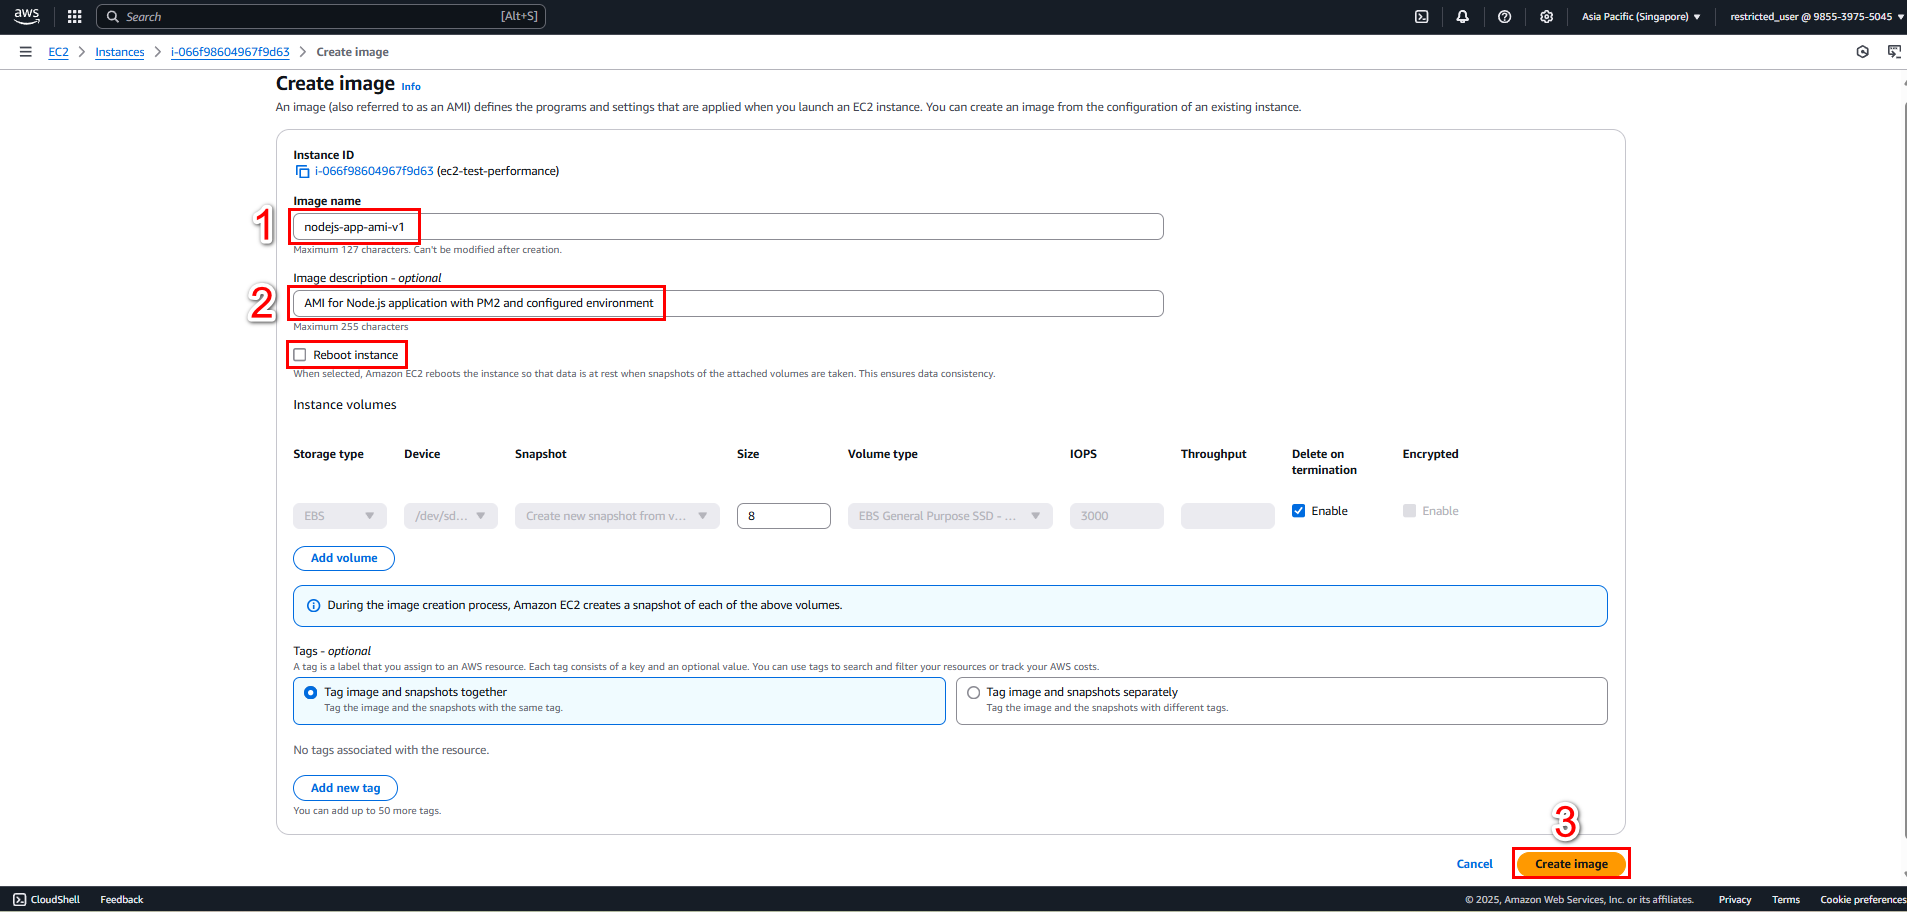Open the EBS storage type dropdown
The width and height of the screenshot is (1907, 912).
tap(340, 516)
